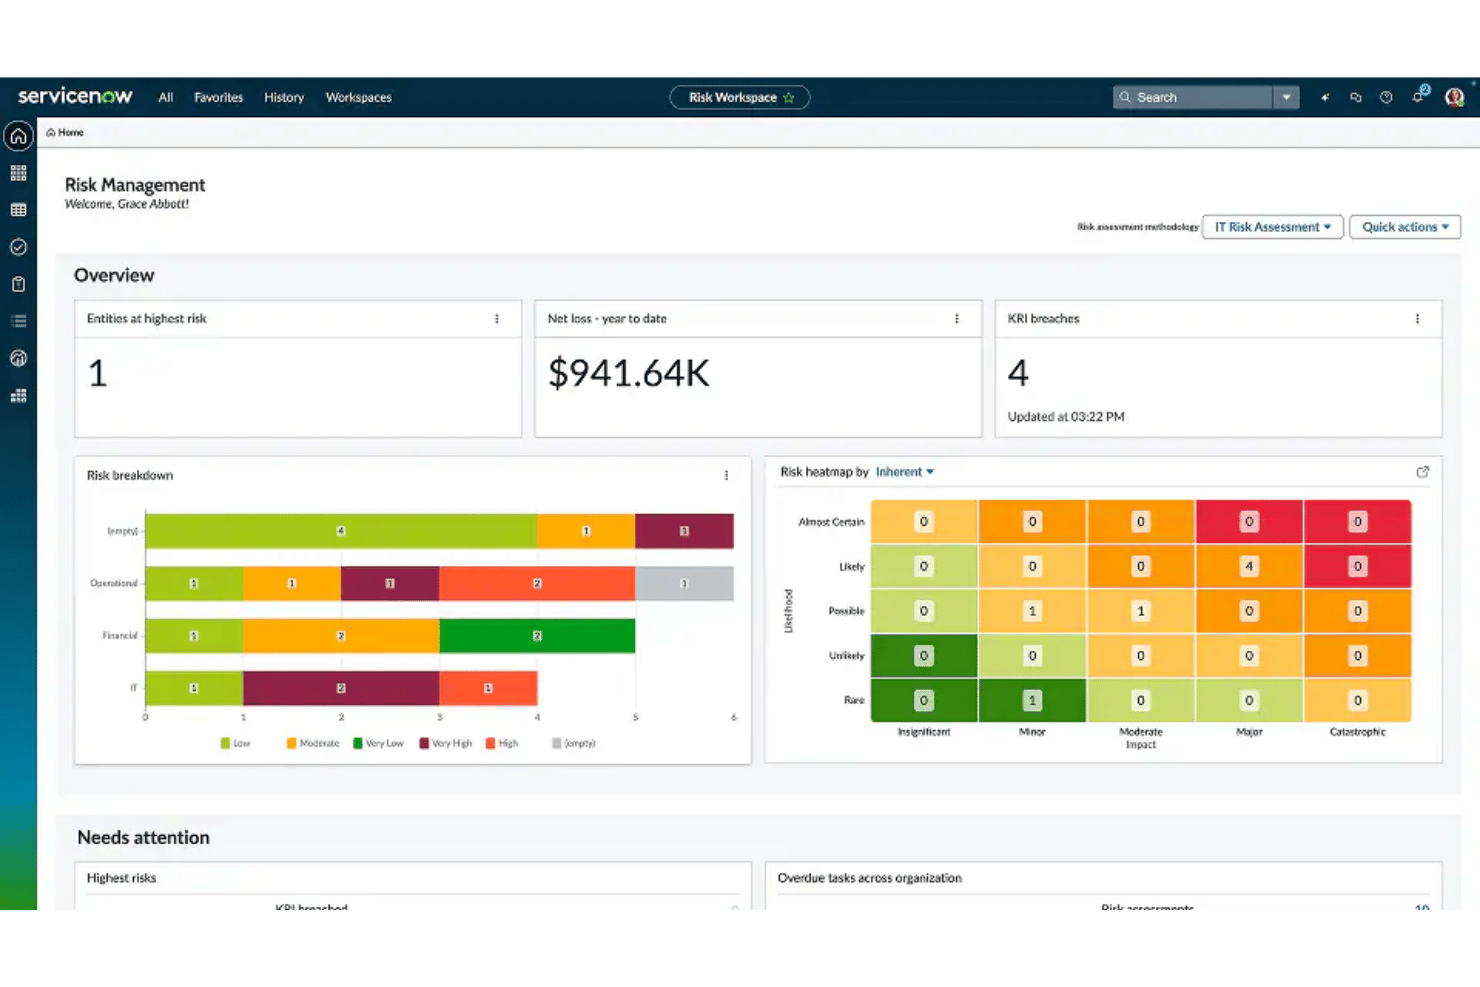
Task: Click the Risk Workspace pill button
Action: point(740,98)
